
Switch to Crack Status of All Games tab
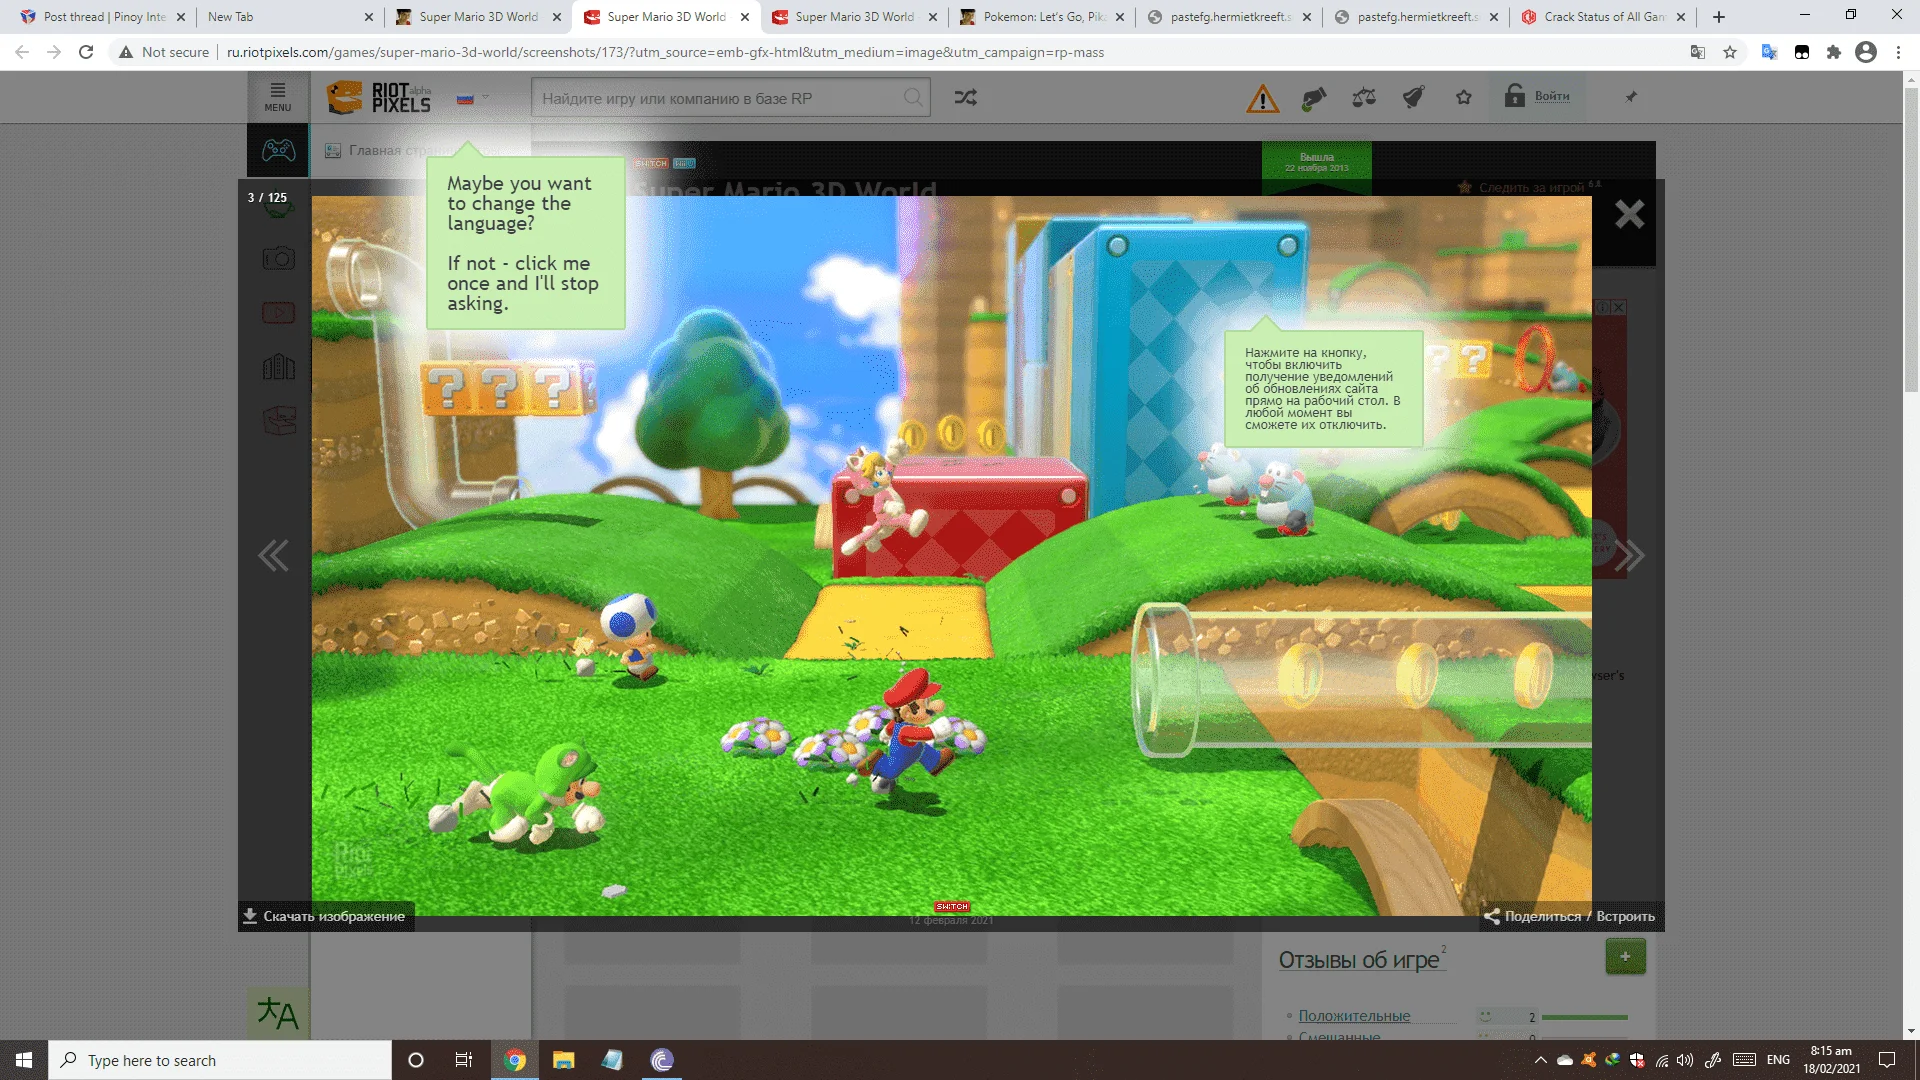[1603, 17]
